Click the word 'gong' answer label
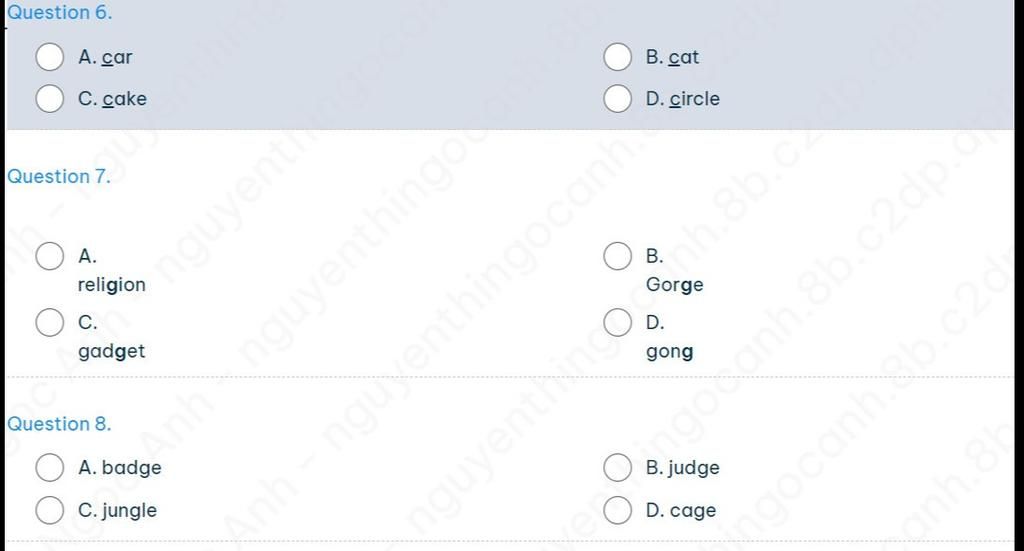Screen dimensions: 1024x551 click(x=670, y=352)
